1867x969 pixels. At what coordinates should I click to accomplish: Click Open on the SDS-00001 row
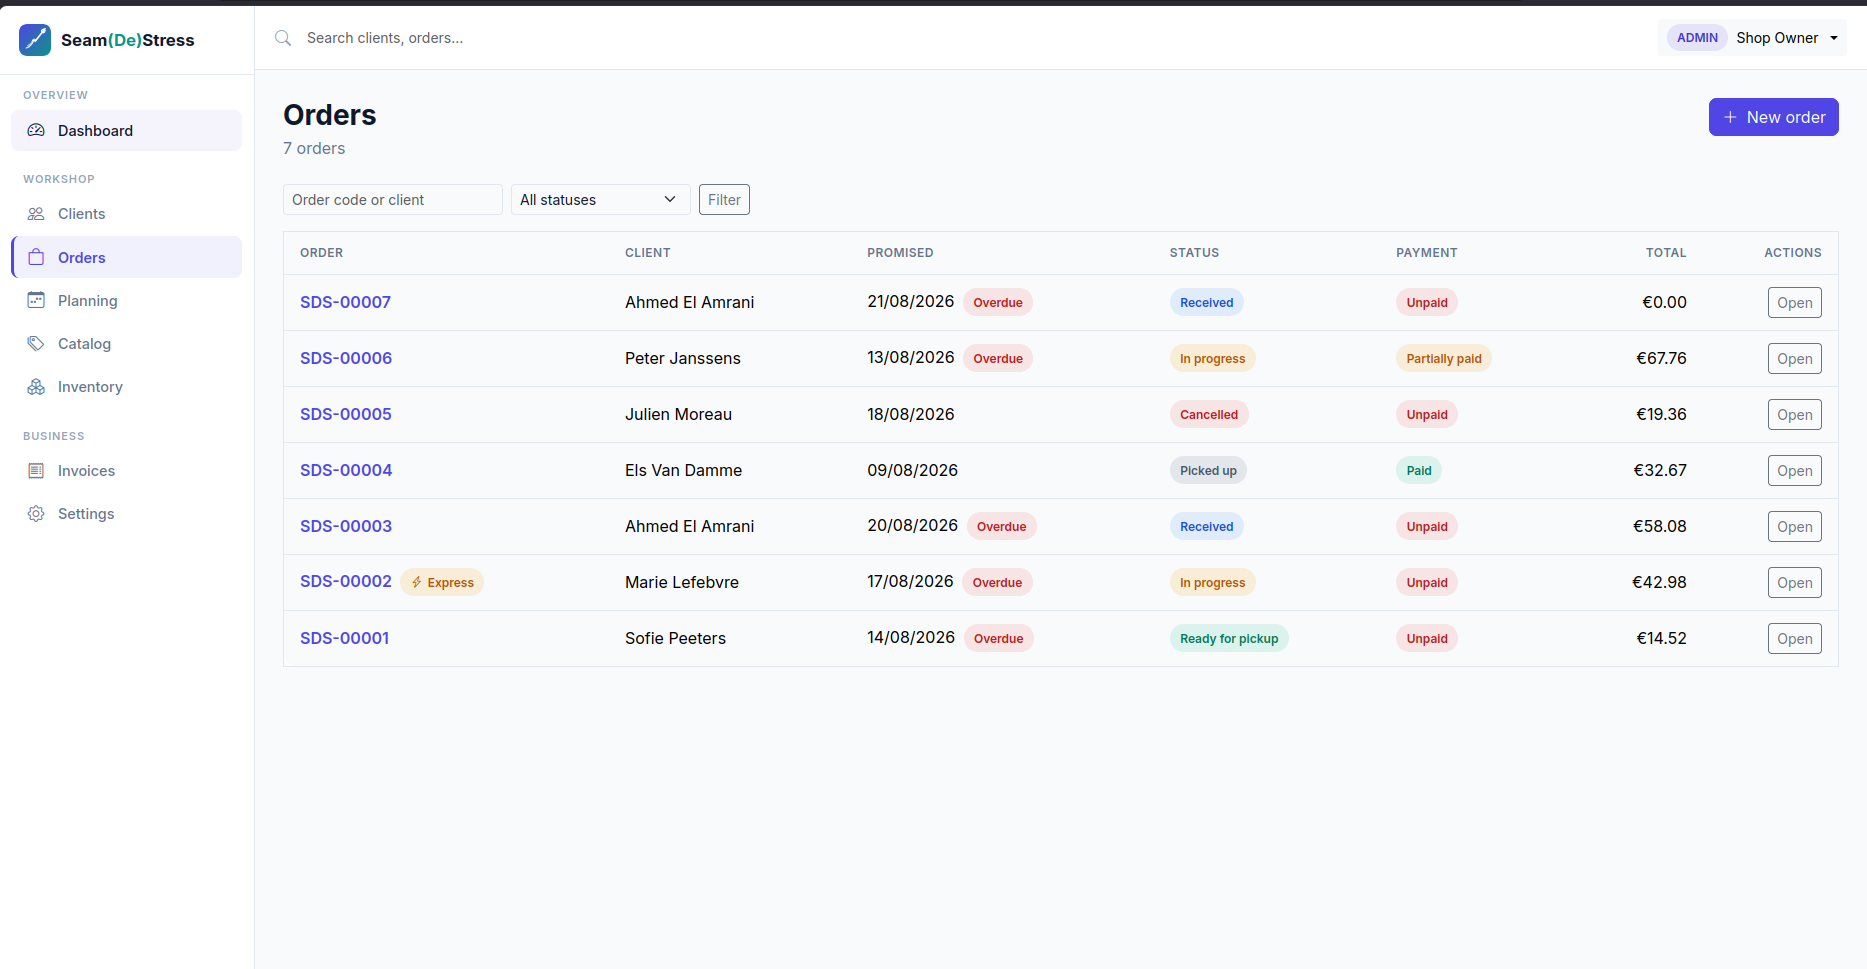[1794, 639]
